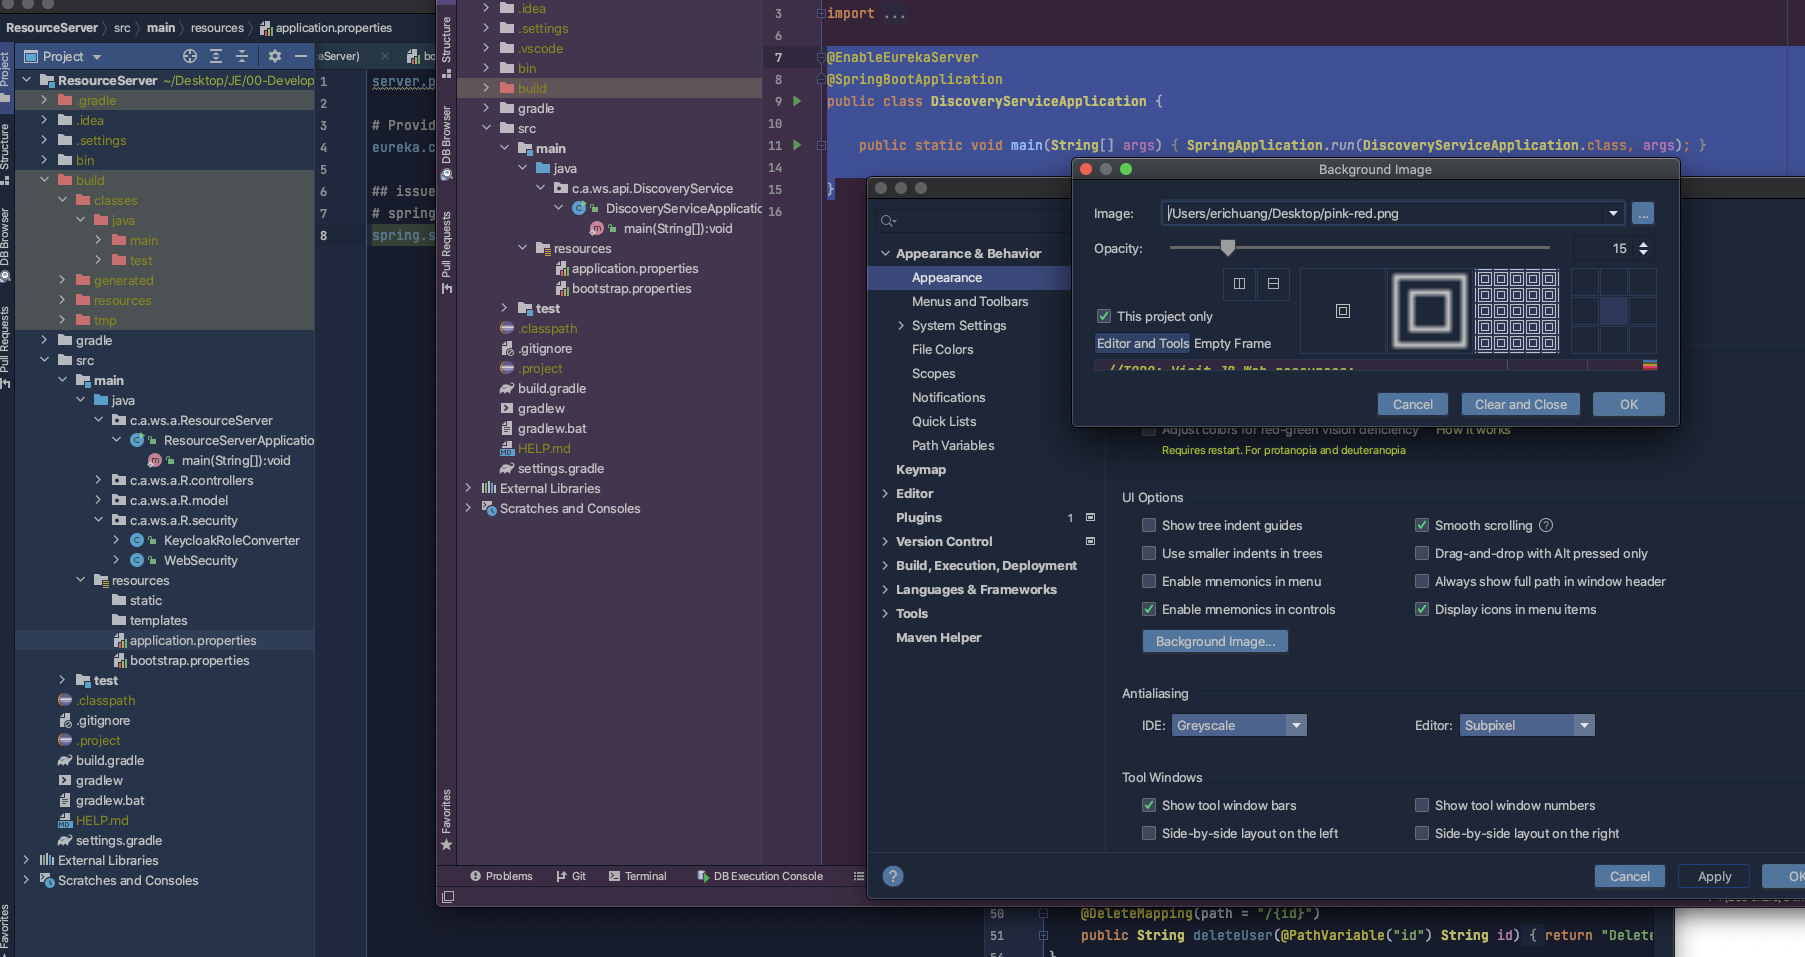Disable Smooth scrolling

click(x=1421, y=524)
